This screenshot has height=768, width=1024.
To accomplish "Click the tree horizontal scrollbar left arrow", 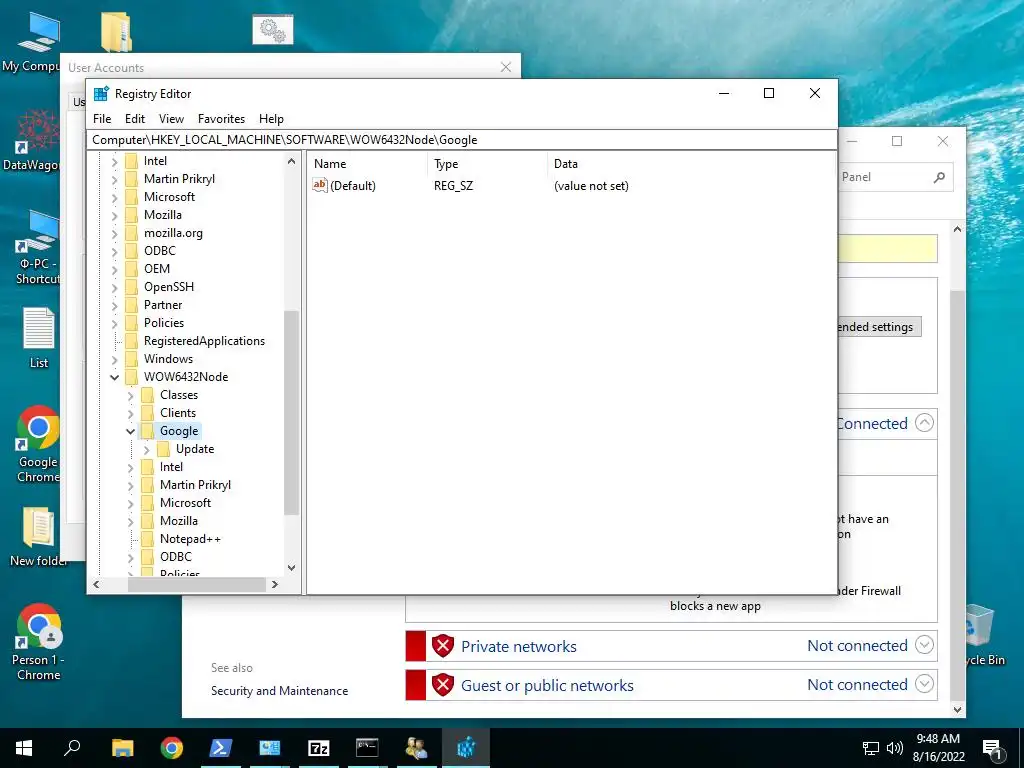I will (x=97, y=584).
